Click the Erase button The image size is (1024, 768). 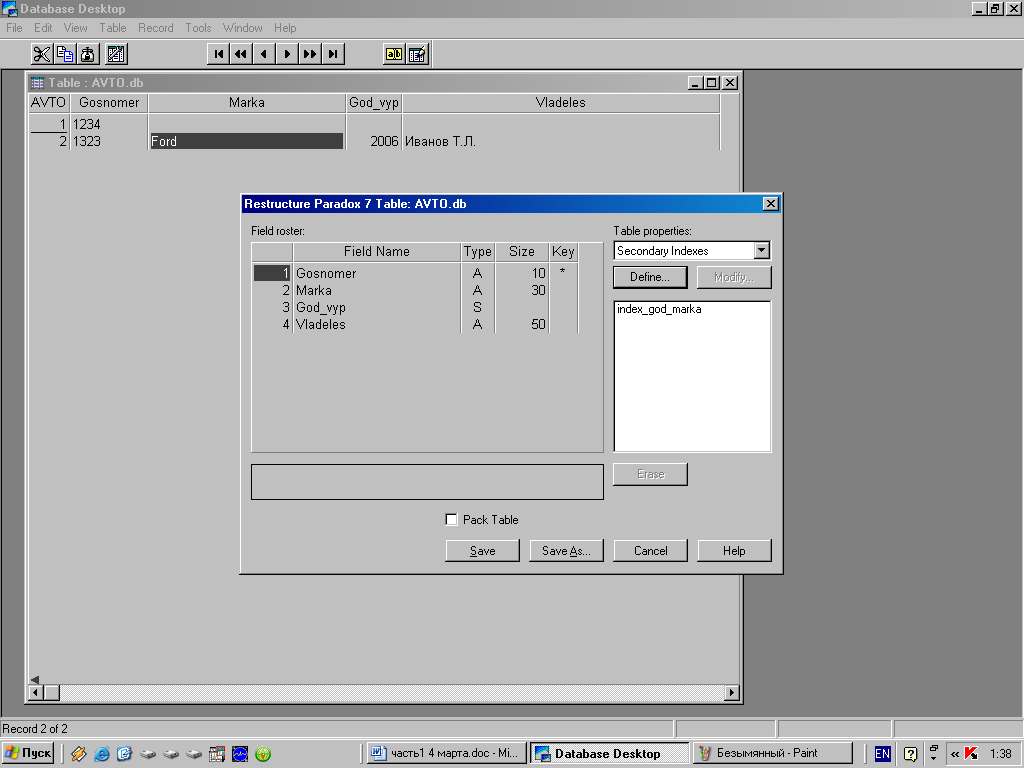pos(650,474)
